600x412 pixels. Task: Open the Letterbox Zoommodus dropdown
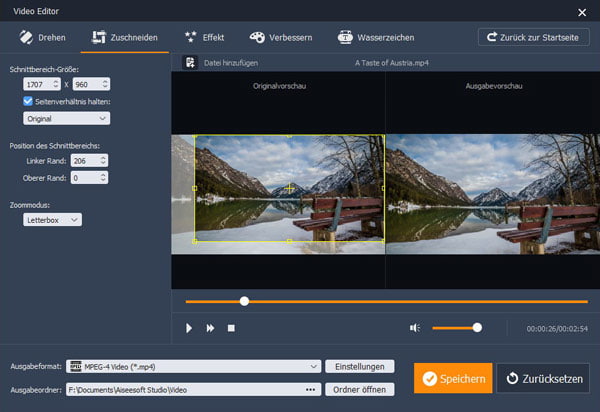(x=53, y=219)
